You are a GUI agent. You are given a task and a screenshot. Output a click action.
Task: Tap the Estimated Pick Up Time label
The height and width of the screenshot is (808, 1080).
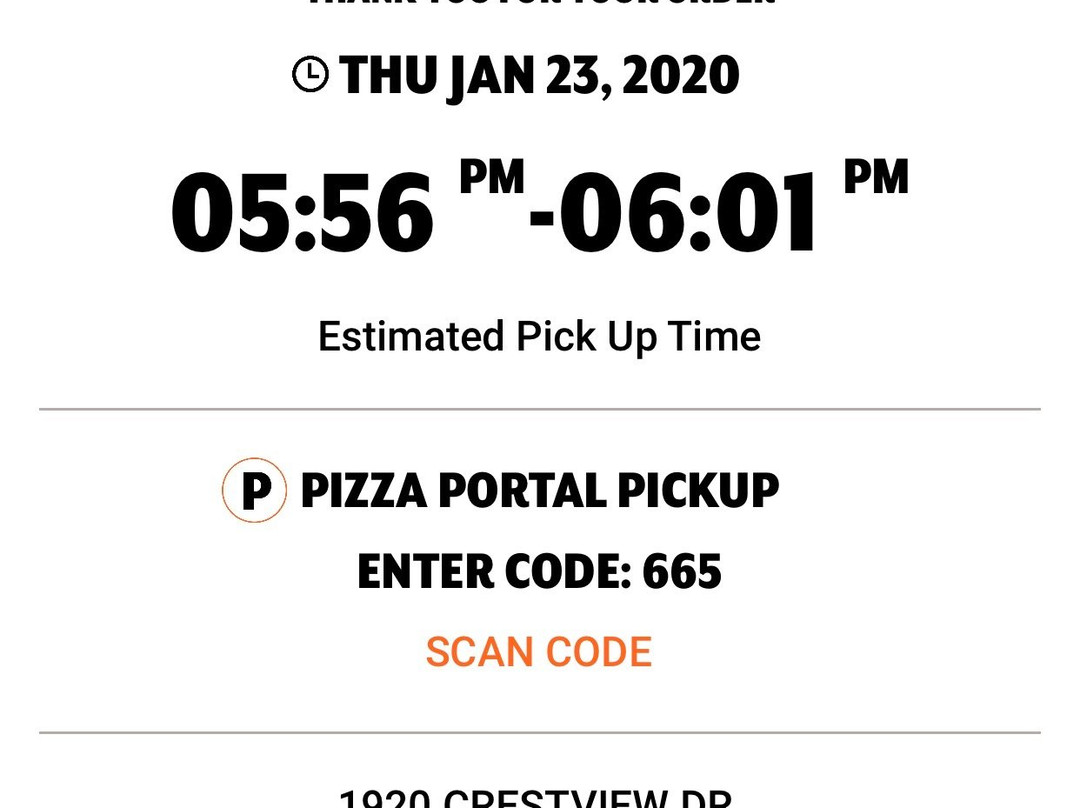[539, 337]
